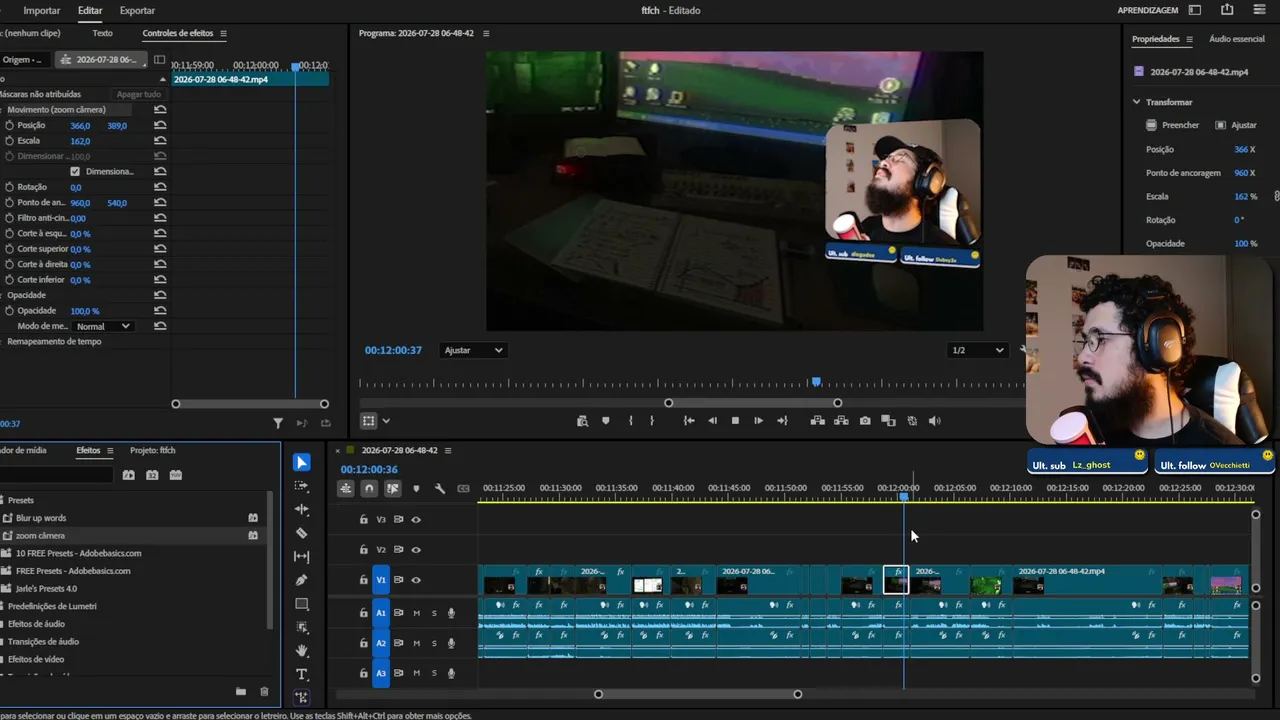Select the Rectangle tool
This screenshot has width=1280, height=720.
[x=302, y=604]
